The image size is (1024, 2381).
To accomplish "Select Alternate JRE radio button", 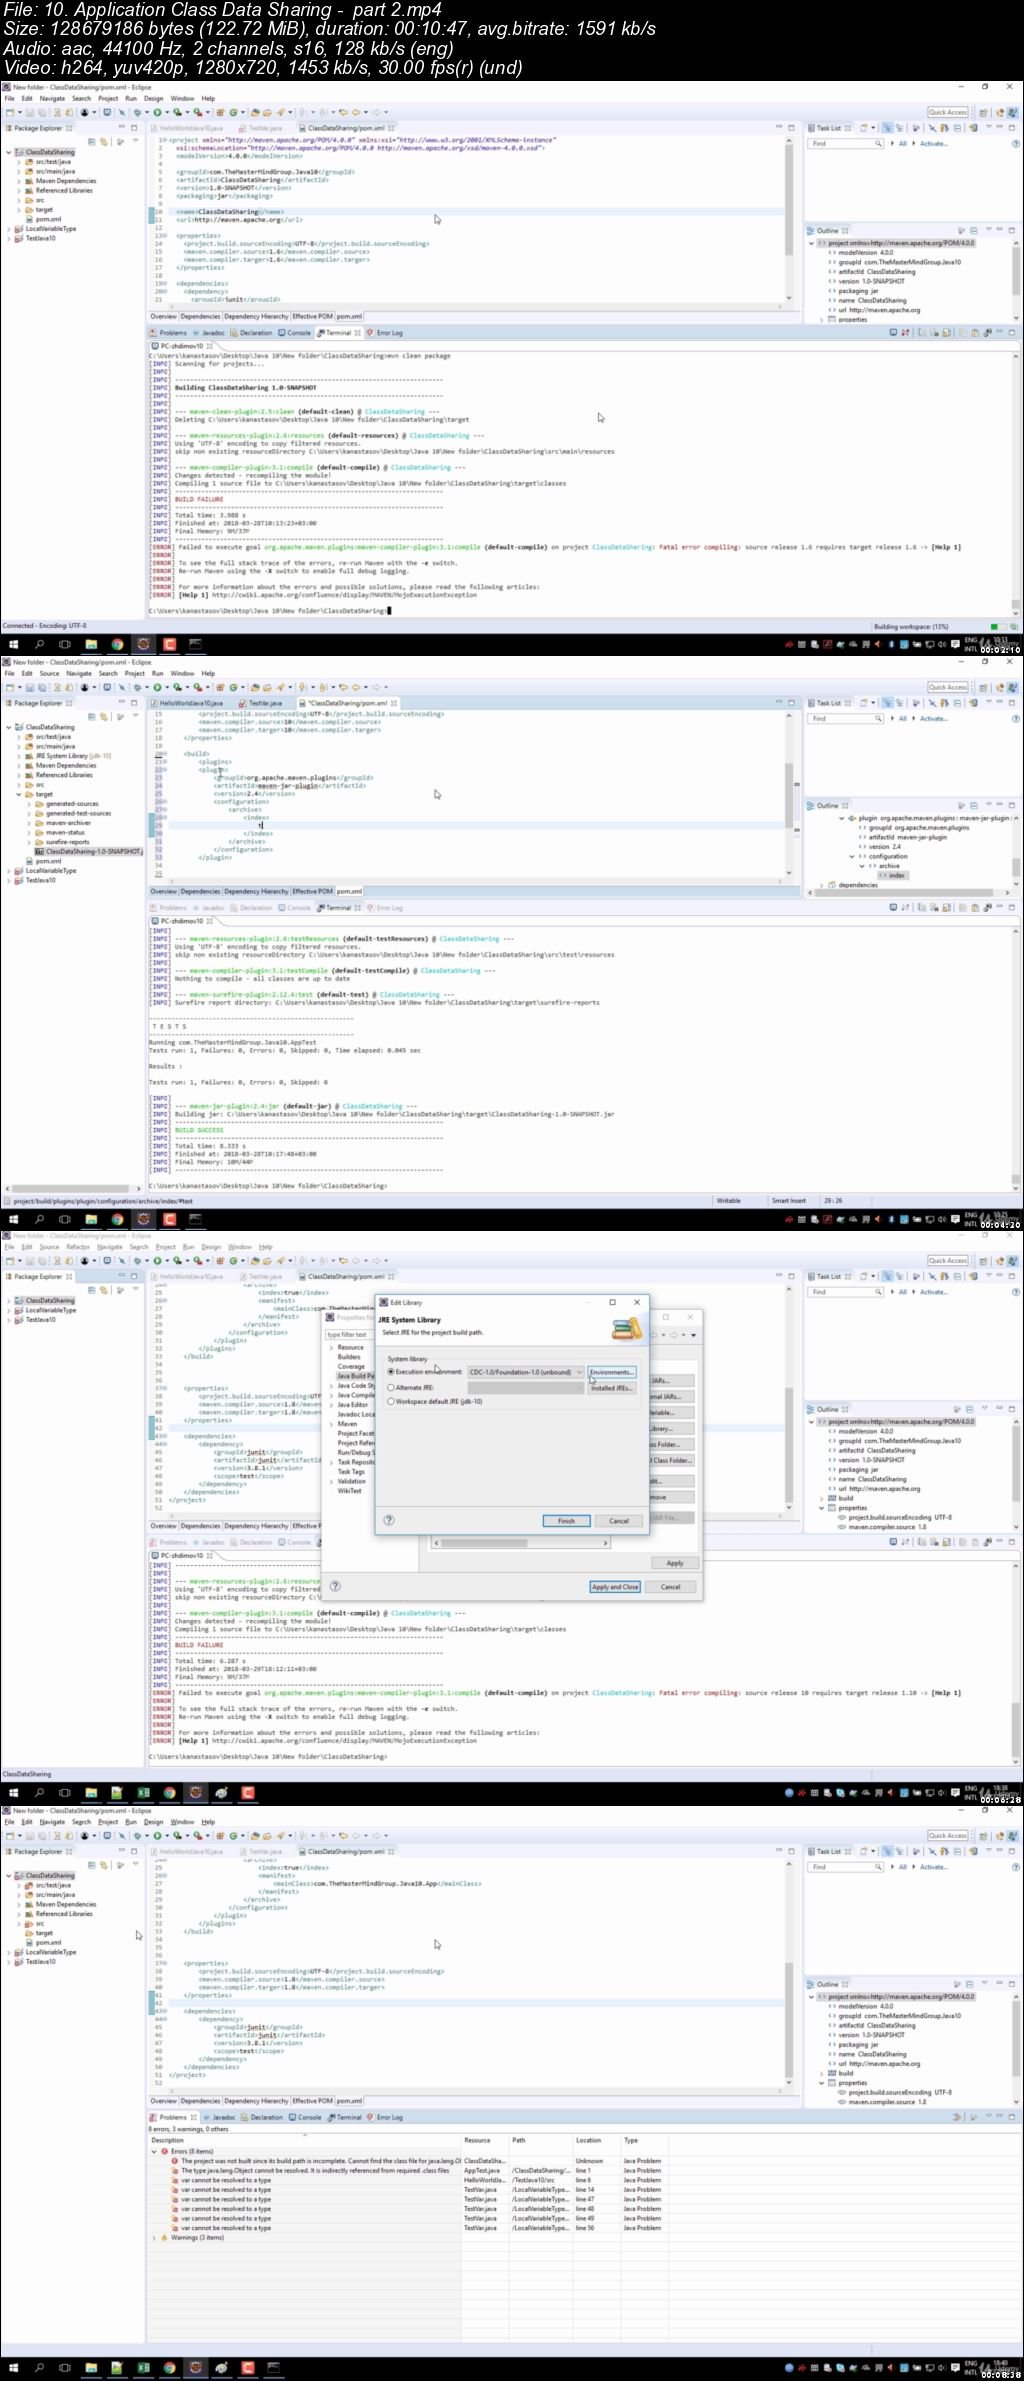I will click(x=391, y=1387).
